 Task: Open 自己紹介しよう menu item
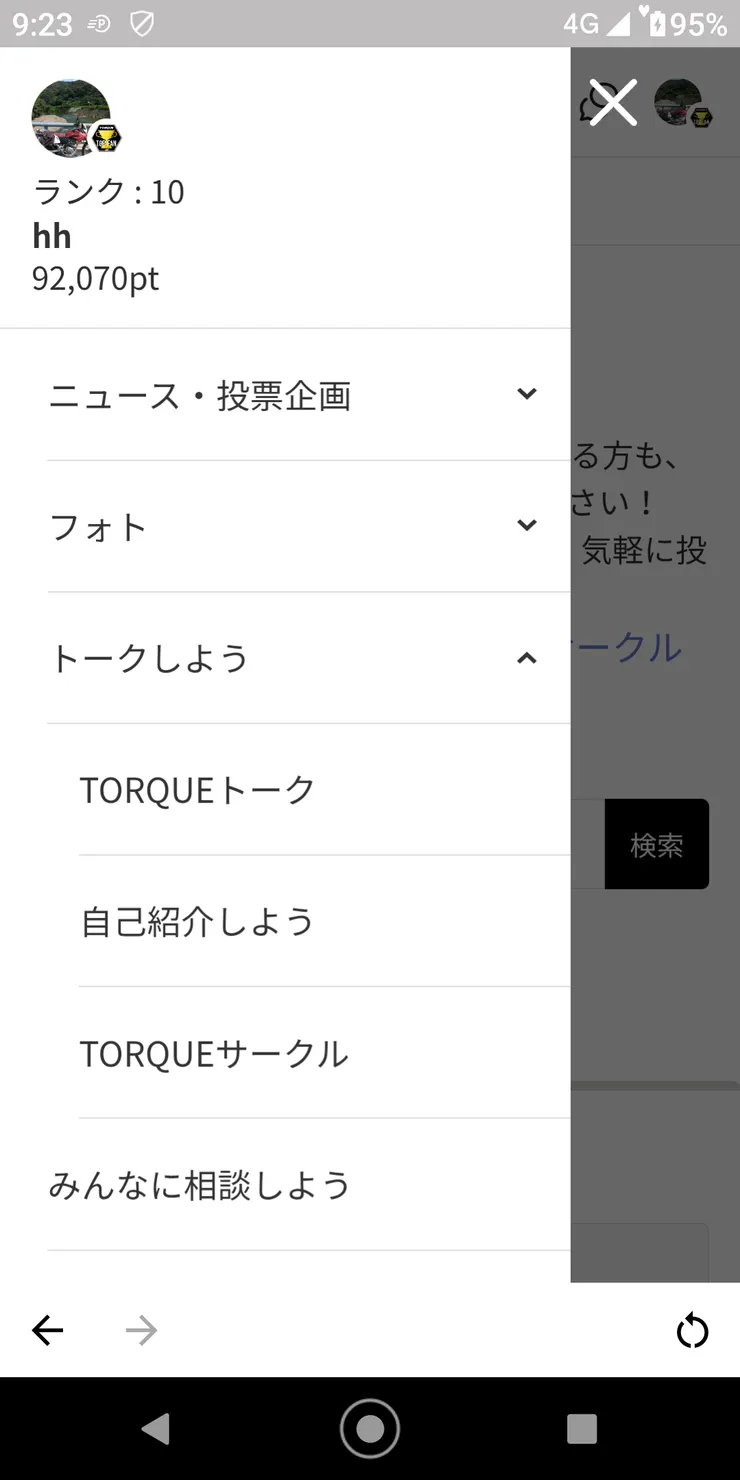pos(324,922)
